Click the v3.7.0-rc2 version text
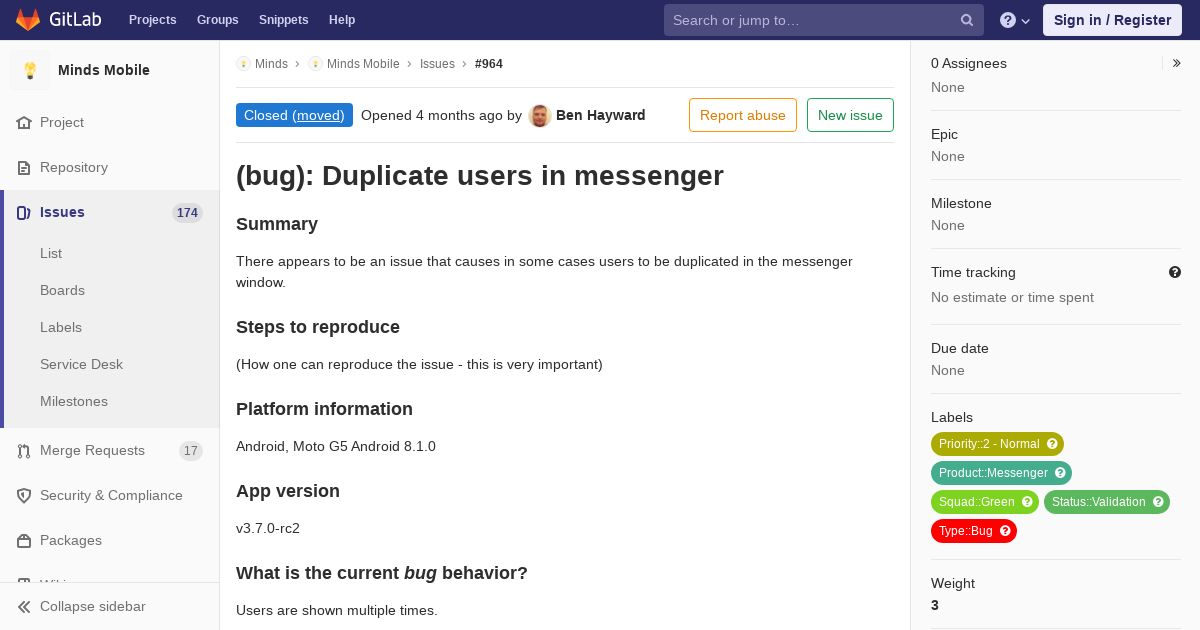This screenshot has width=1200, height=630. [x=268, y=528]
